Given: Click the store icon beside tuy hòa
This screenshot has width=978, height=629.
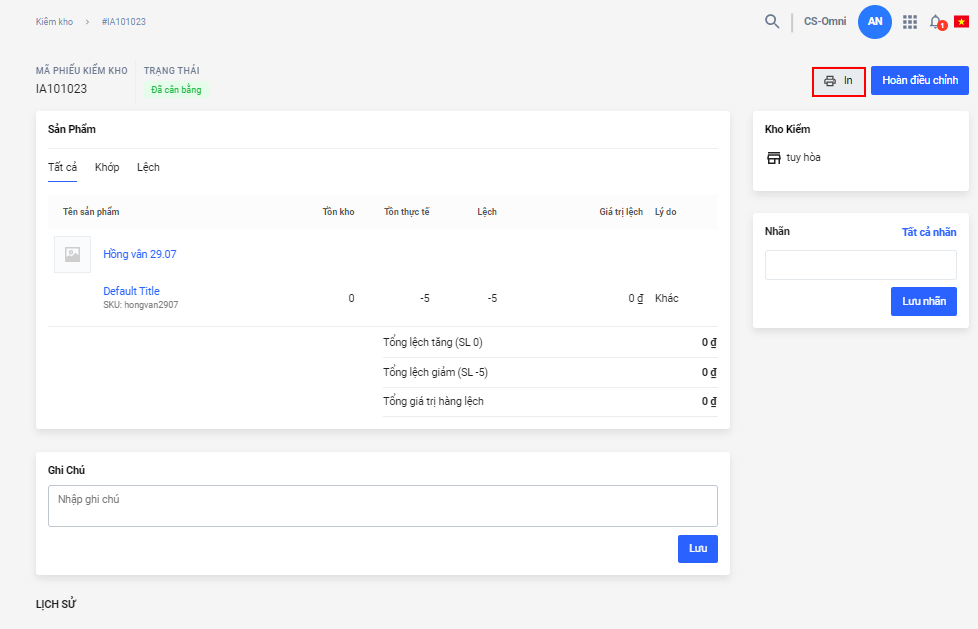Looking at the screenshot, I should tap(773, 158).
